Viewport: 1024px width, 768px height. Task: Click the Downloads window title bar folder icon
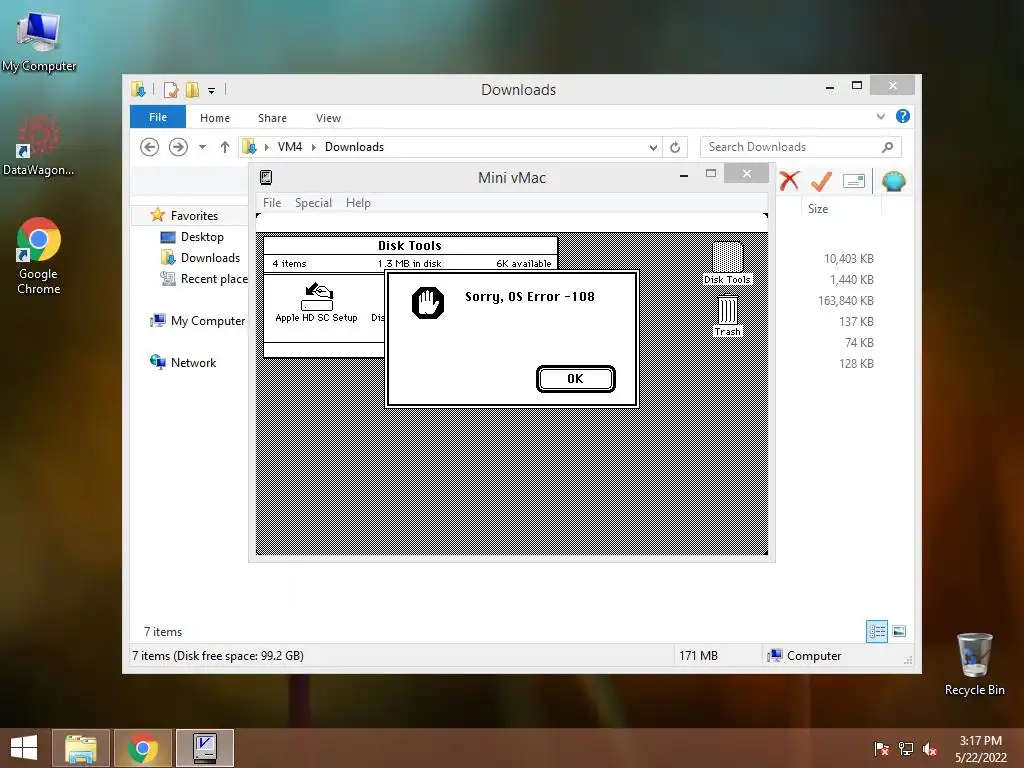[138, 89]
